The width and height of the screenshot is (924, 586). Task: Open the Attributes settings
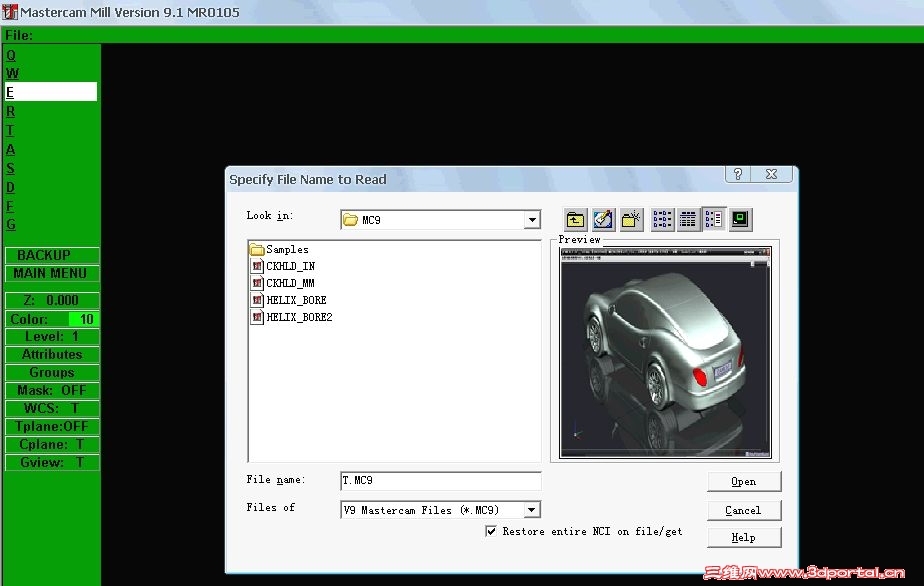pyautogui.click(x=52, y=354)
